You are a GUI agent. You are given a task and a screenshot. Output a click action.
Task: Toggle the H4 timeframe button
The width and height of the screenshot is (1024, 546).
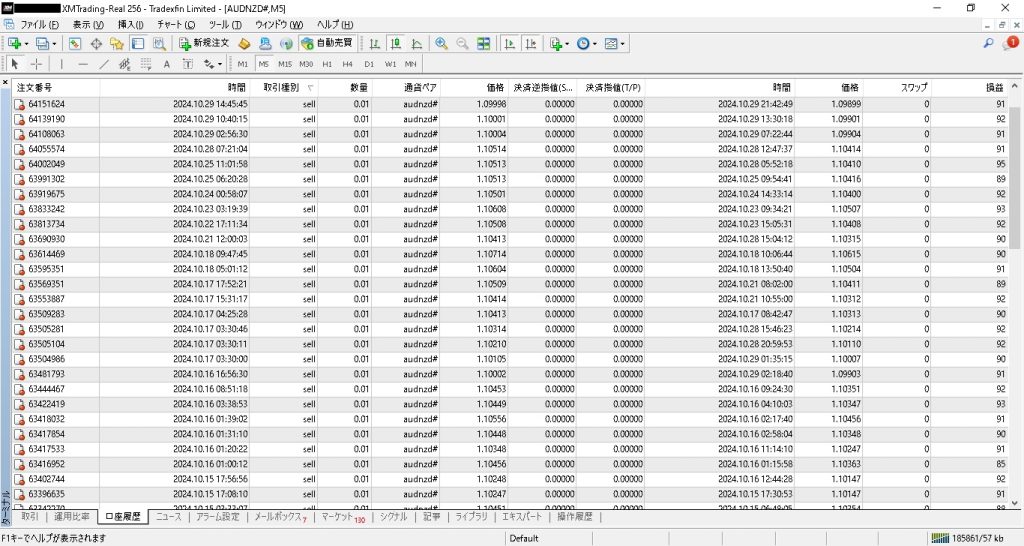point(348,64)
